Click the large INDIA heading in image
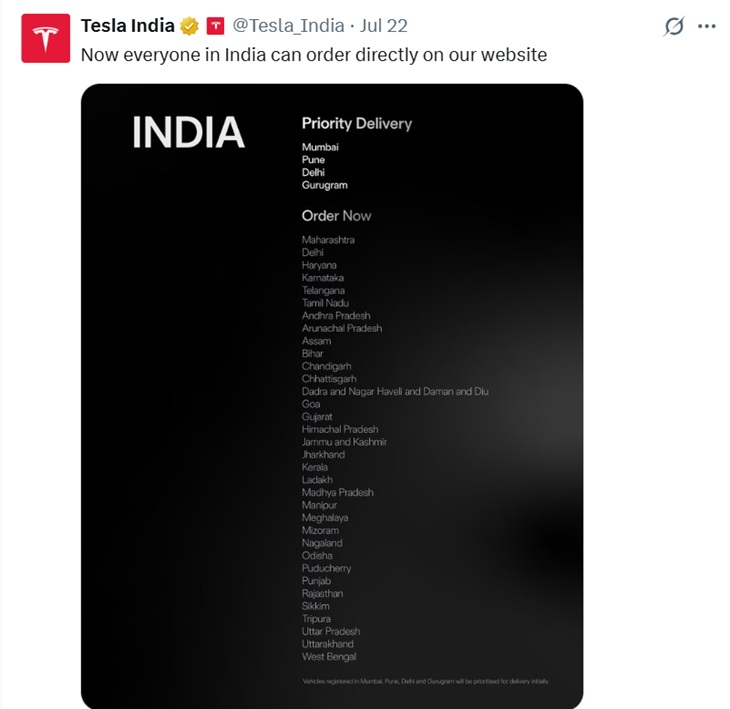 click(x=189, y=133)
